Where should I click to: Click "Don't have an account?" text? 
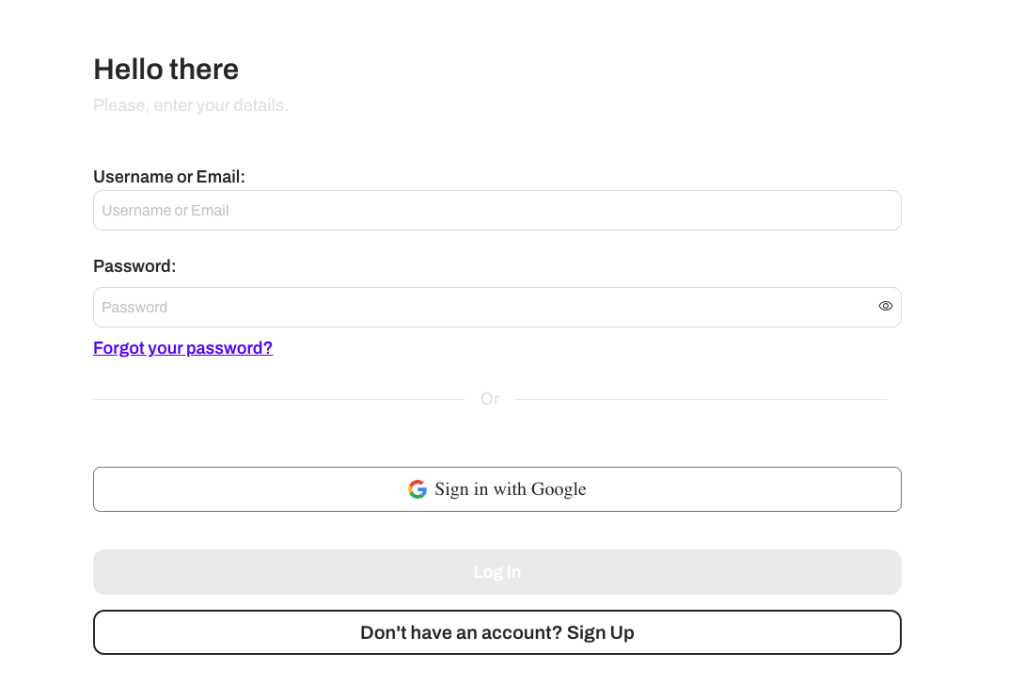pyautogui.click(x=461, y=632)
